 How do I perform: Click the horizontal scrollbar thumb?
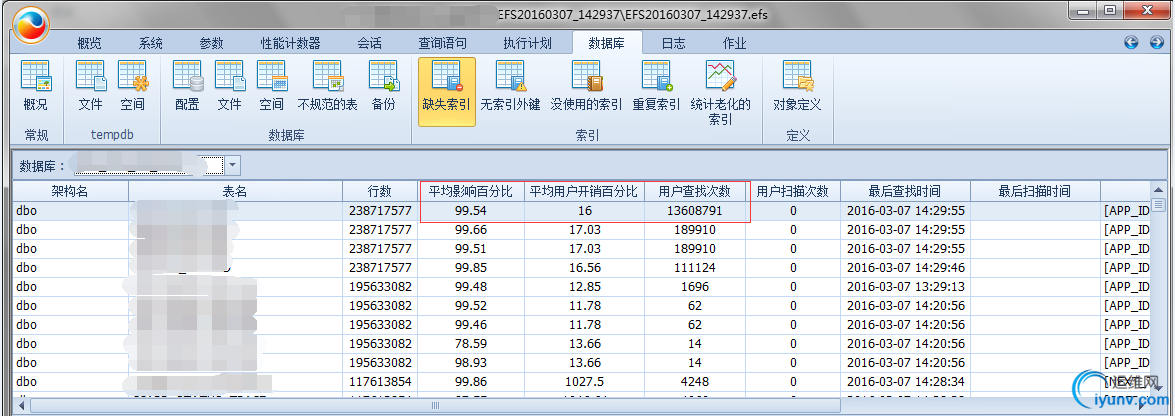(x=435, y=406)
